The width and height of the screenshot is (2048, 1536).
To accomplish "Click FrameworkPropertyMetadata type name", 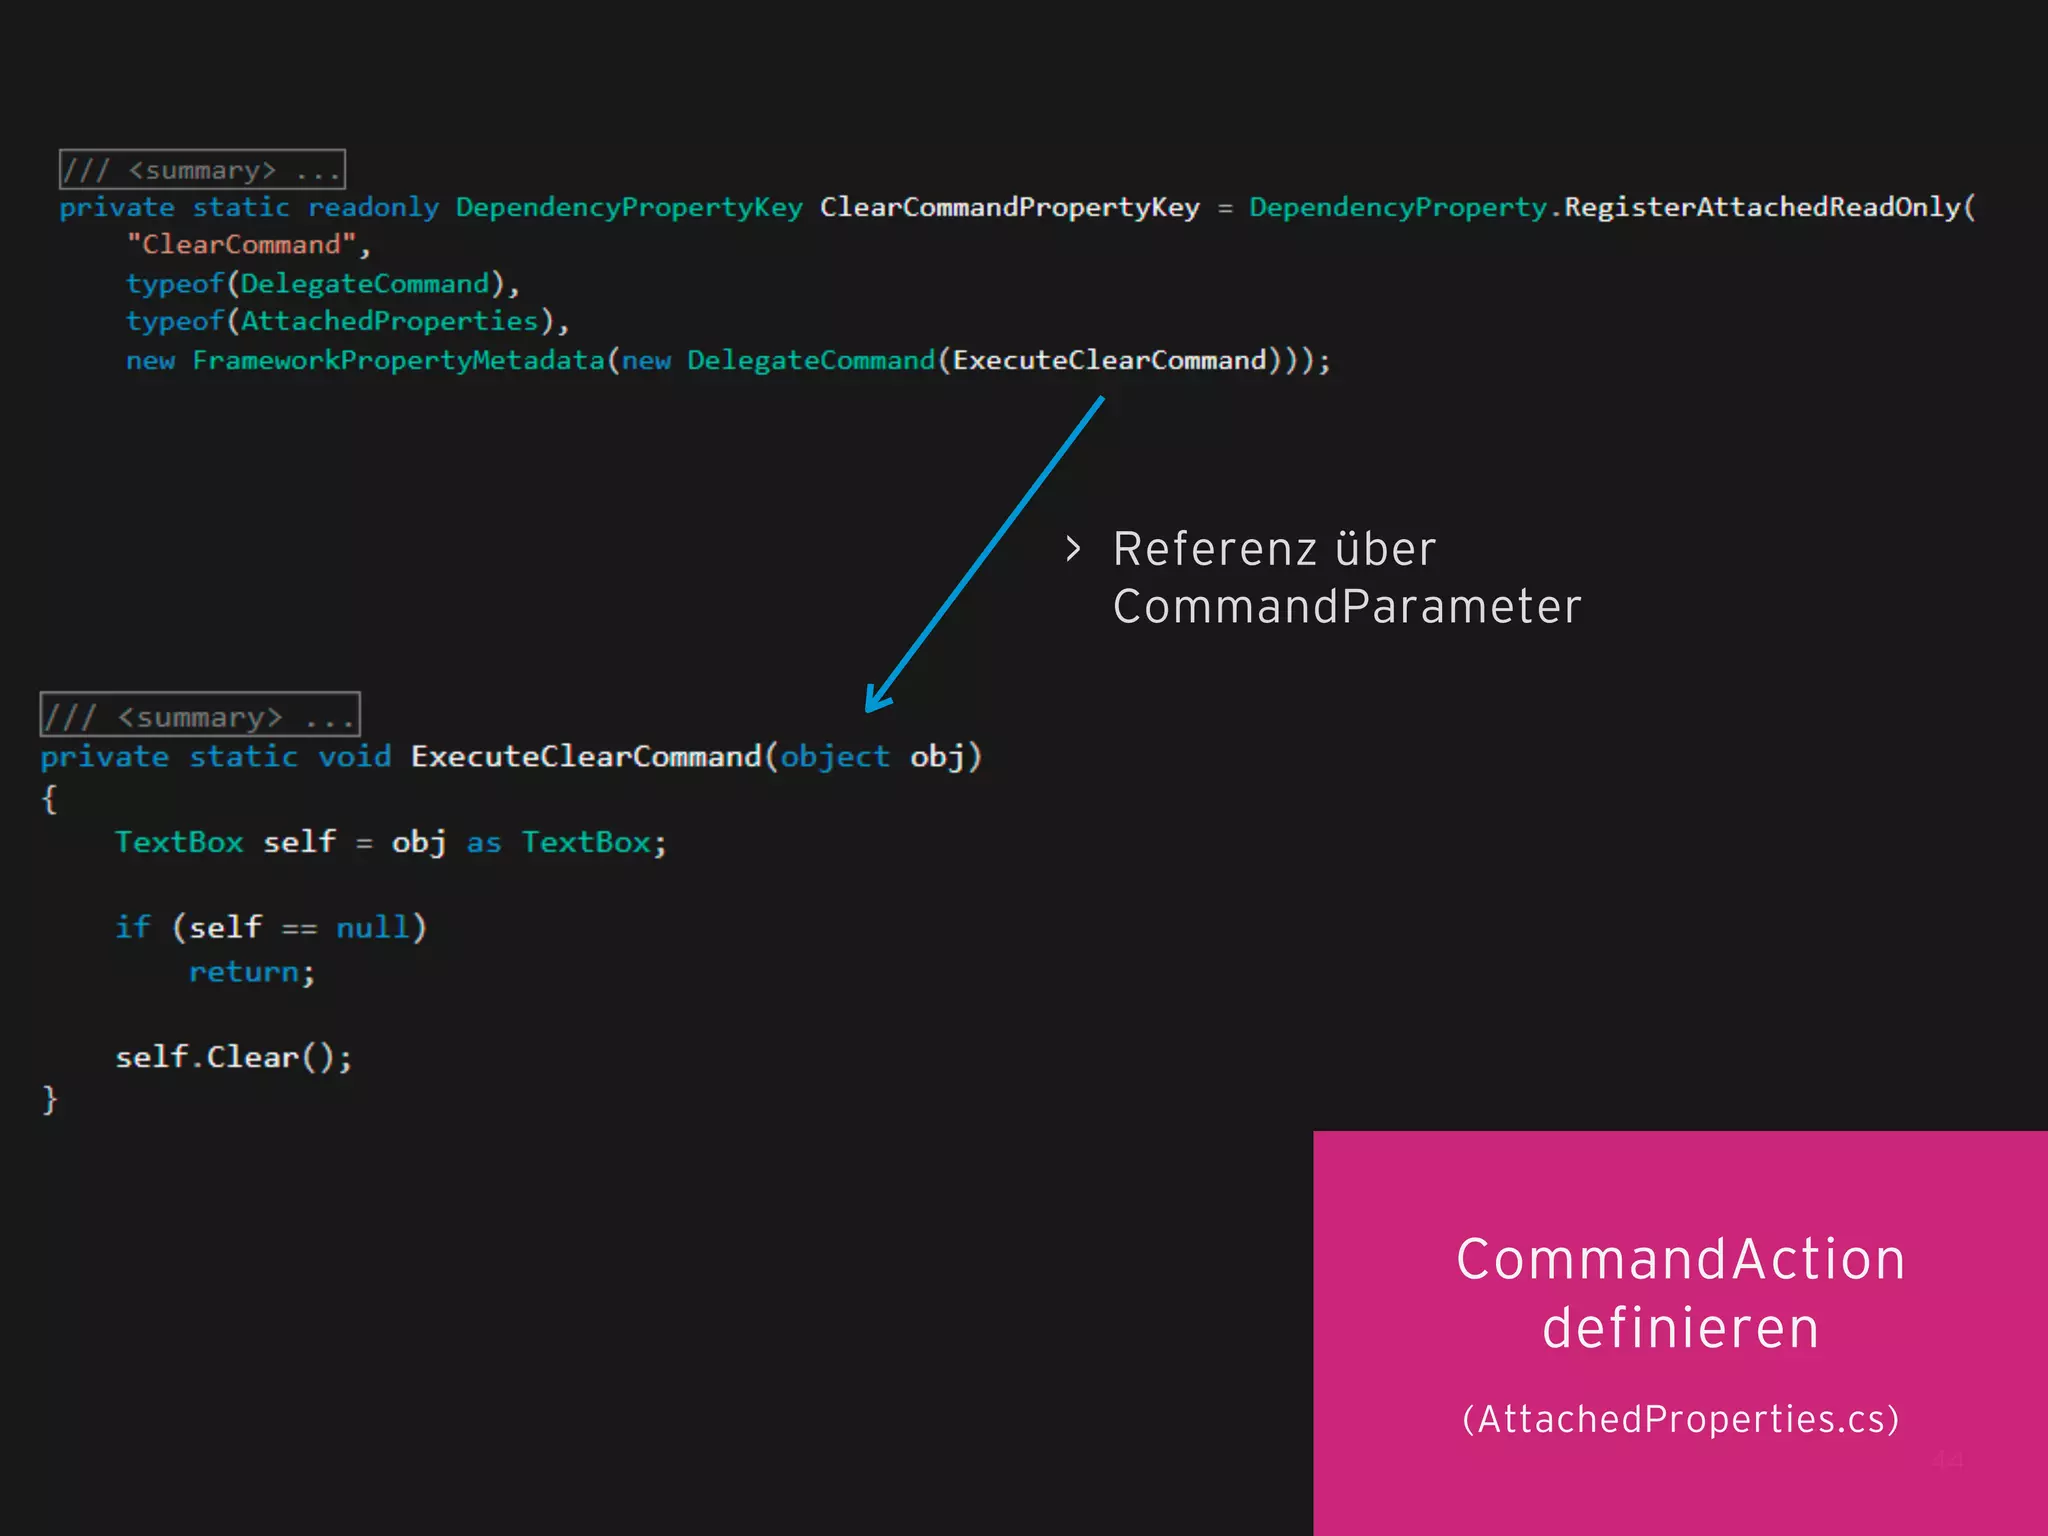I will [x=399, y=360].
